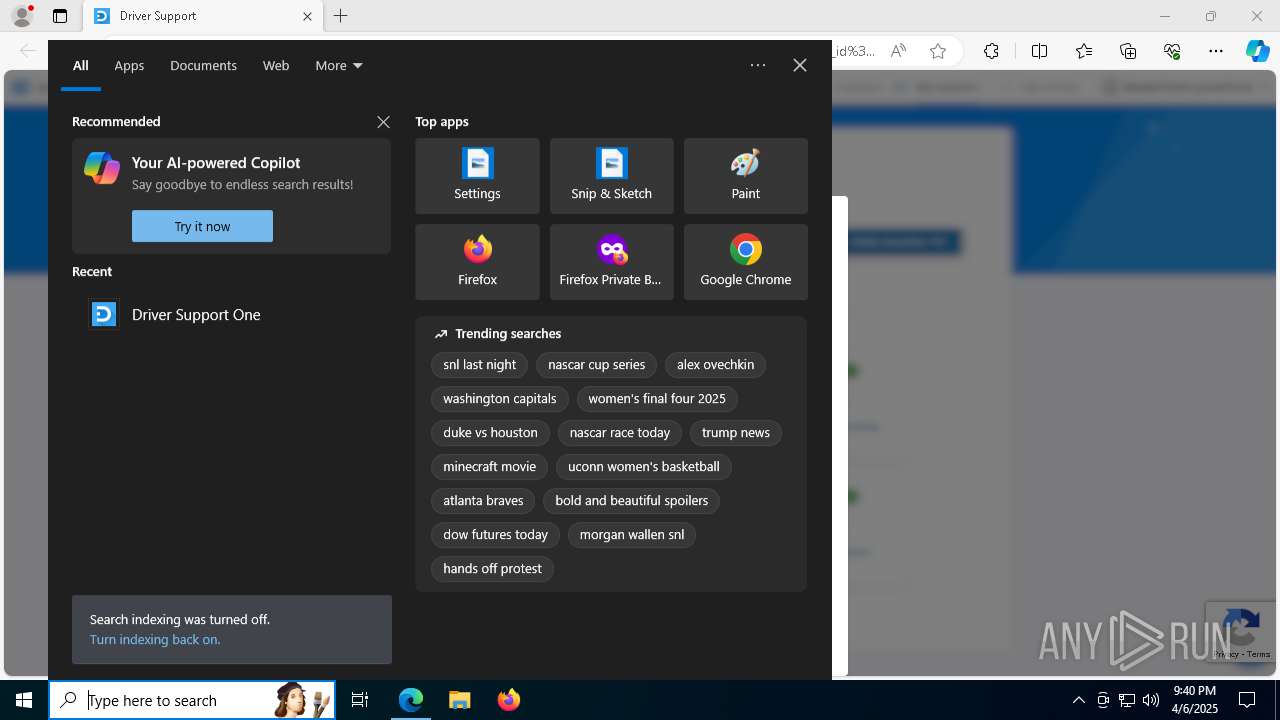Switch to Apps search tab
The image size is (1280, 720).
(129, 66)
